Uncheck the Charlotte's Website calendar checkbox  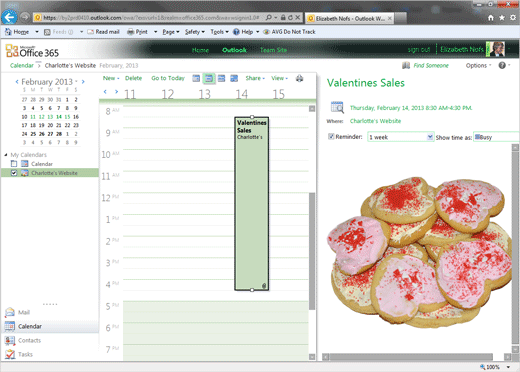click(x=14, y=173)
